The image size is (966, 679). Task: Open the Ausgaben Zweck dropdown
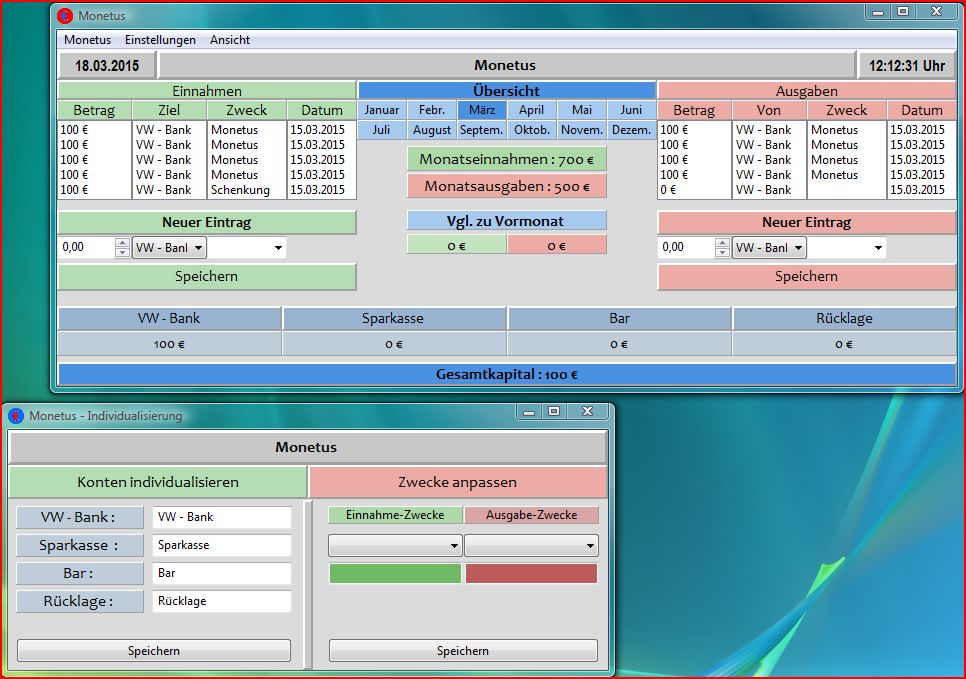click(847, 248)
